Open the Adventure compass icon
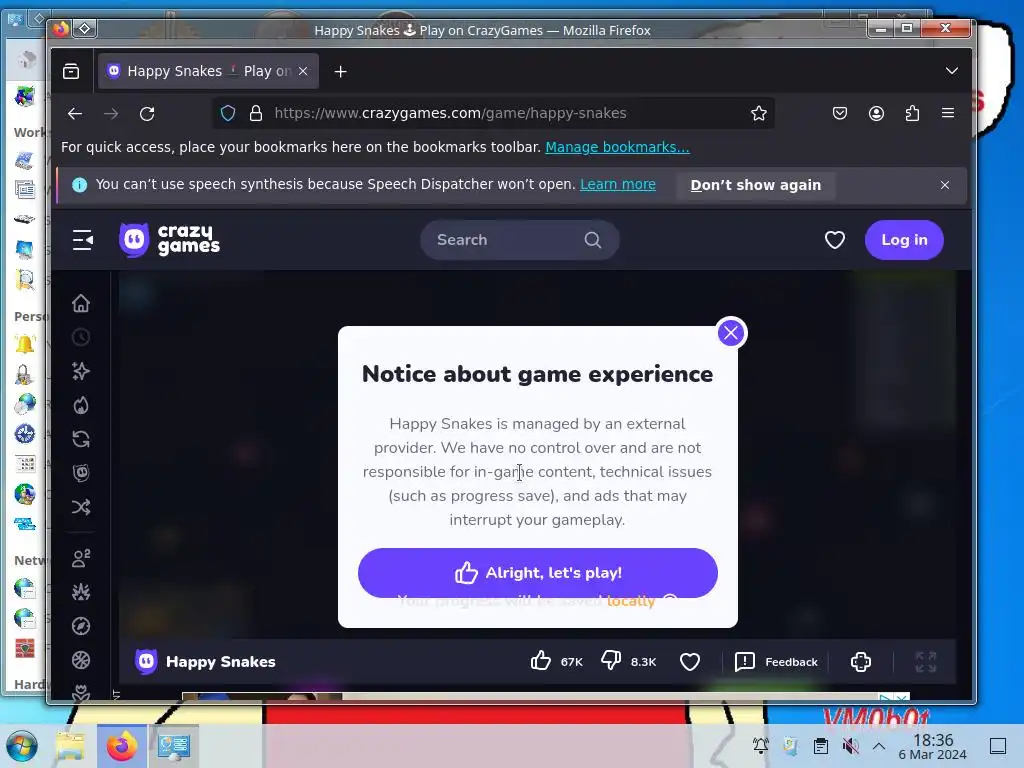1024x768 pixels. coord(81,626)
